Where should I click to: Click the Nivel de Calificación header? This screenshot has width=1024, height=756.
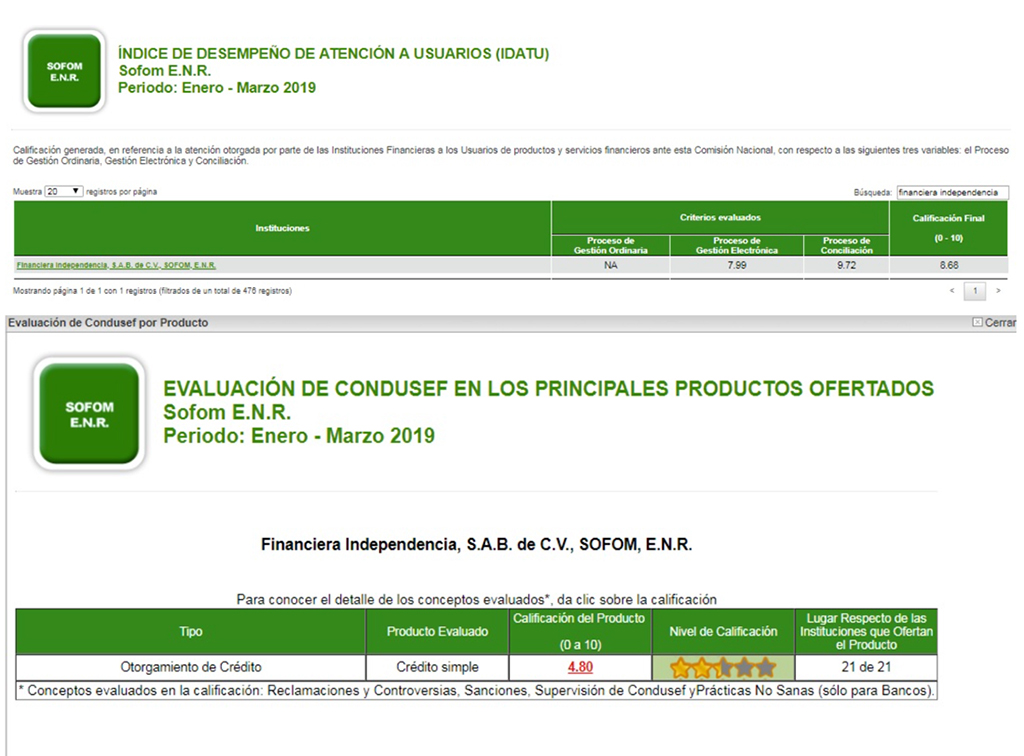pos(723,631)
